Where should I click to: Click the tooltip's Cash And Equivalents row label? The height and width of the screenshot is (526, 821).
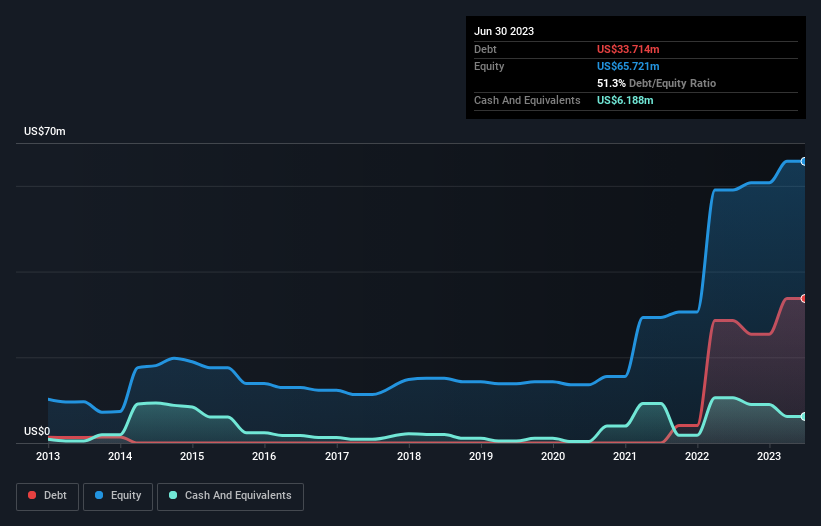tap(527, 100)
